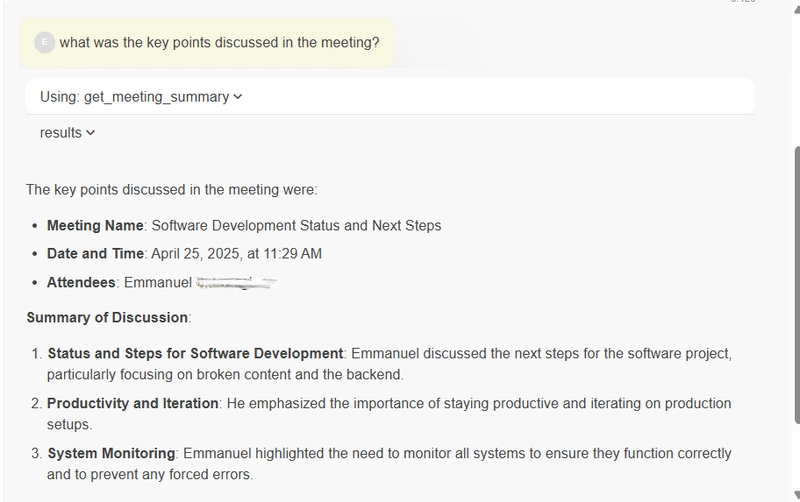Click the vertical scrollbar thumb

pos(797,285)
